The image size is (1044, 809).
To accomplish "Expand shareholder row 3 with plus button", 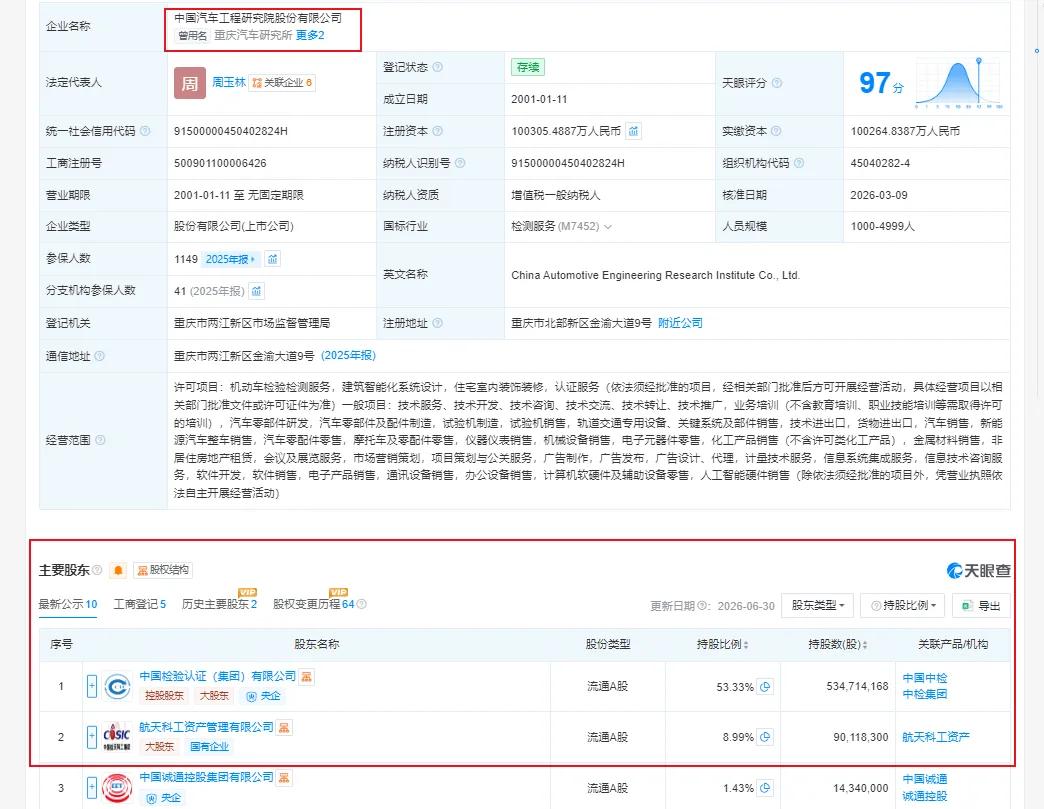I will tap(92, 788).
